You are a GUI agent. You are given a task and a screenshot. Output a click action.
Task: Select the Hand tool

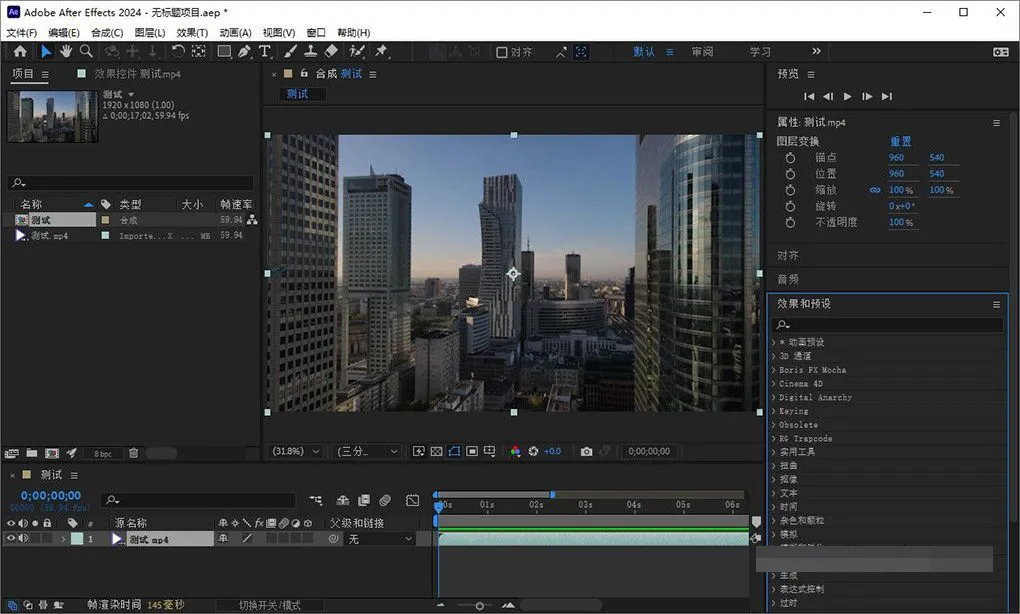click(66, 52)
